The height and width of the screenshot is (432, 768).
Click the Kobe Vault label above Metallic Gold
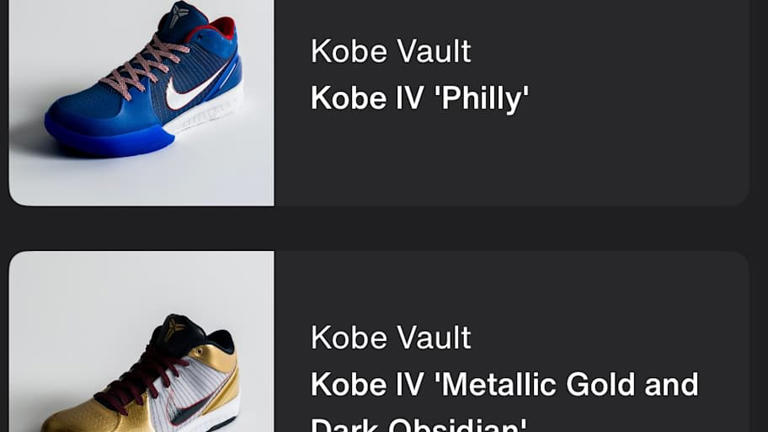tap(391, 337)
